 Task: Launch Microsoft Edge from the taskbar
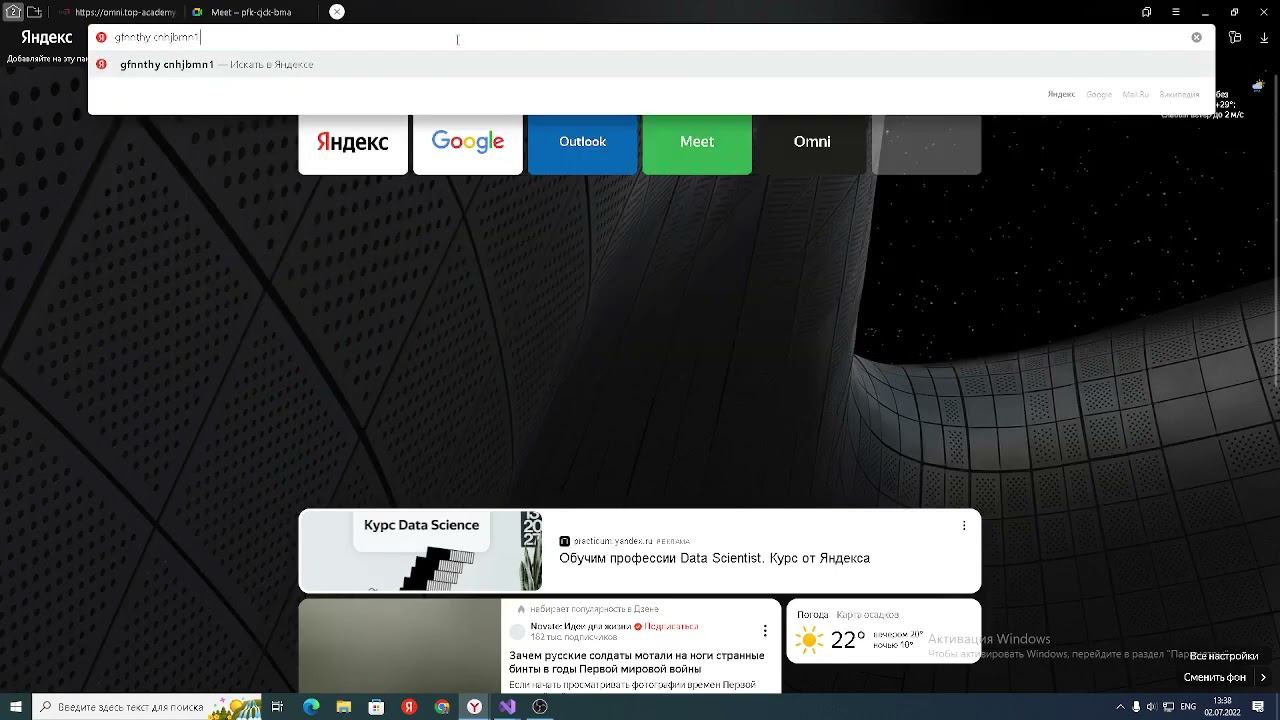coord(311,707)
